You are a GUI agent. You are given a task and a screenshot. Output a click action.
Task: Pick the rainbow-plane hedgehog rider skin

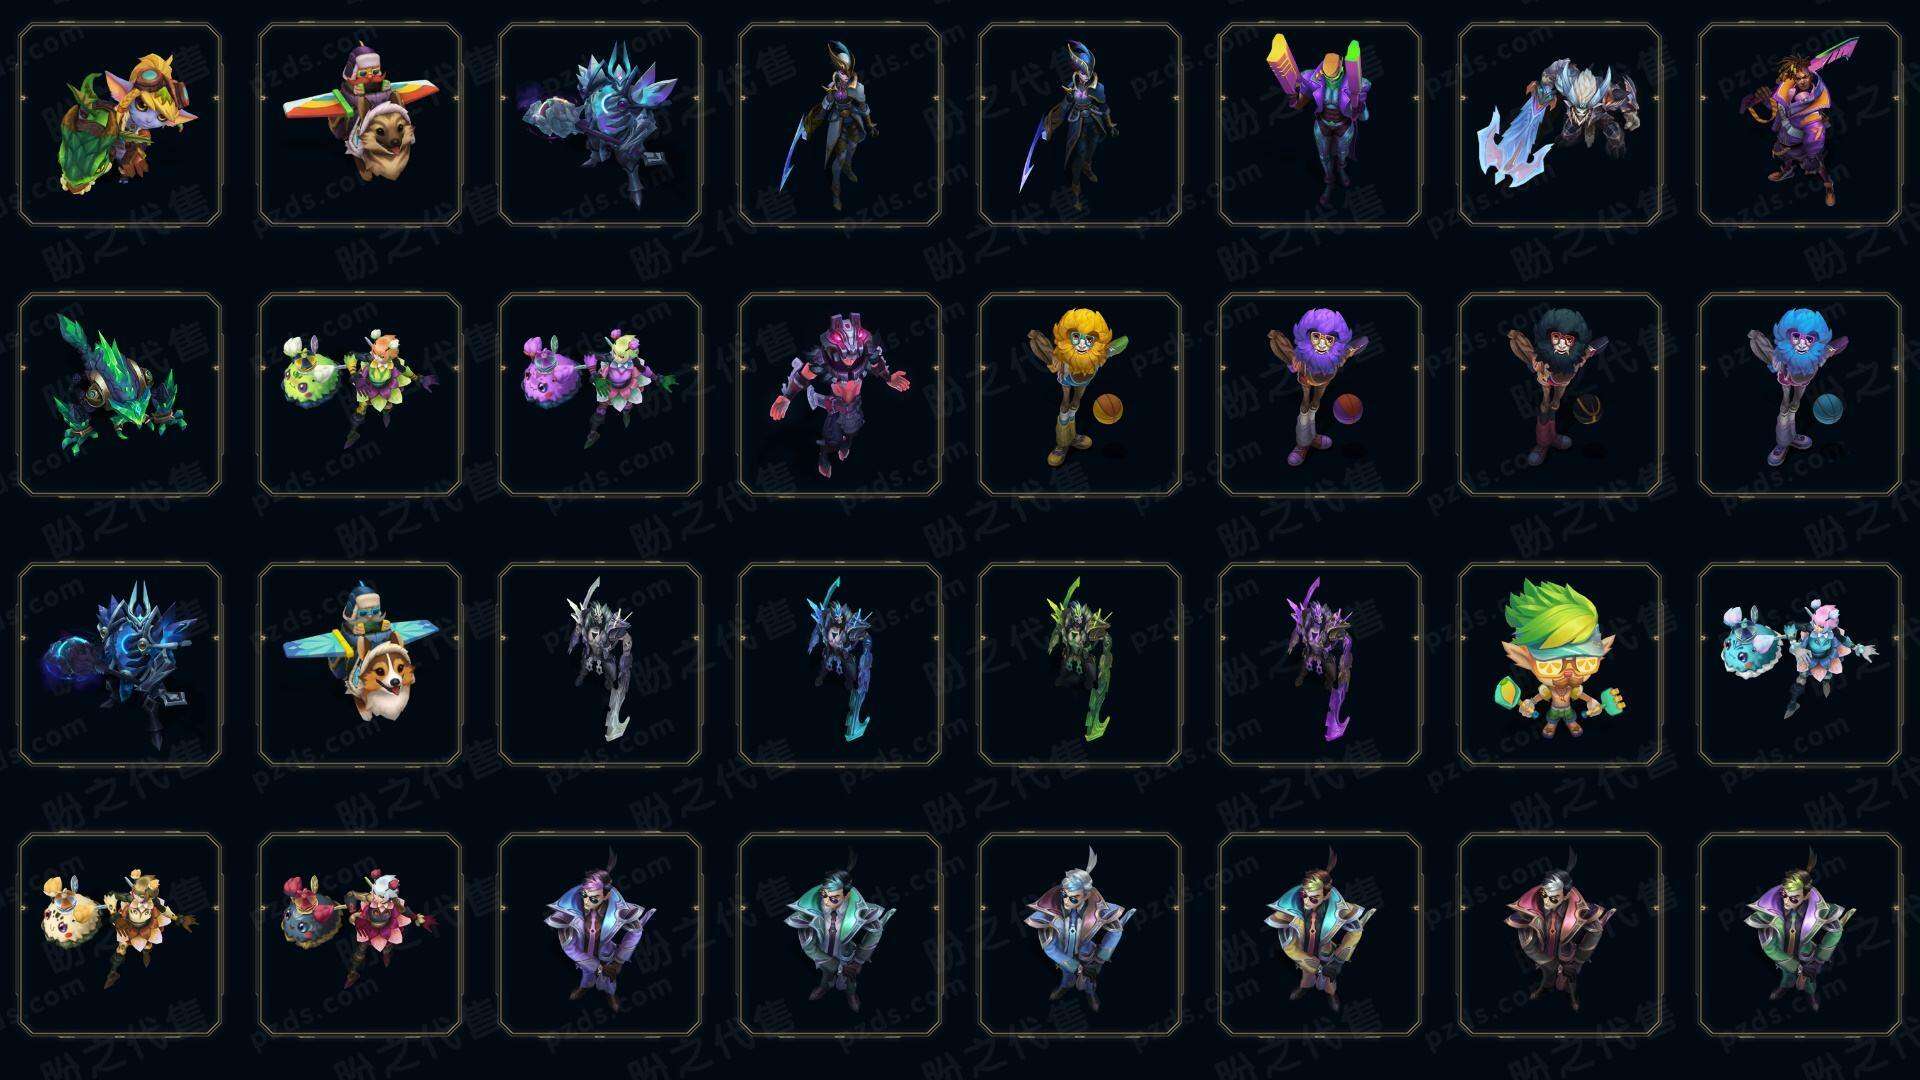coord(360,124)
